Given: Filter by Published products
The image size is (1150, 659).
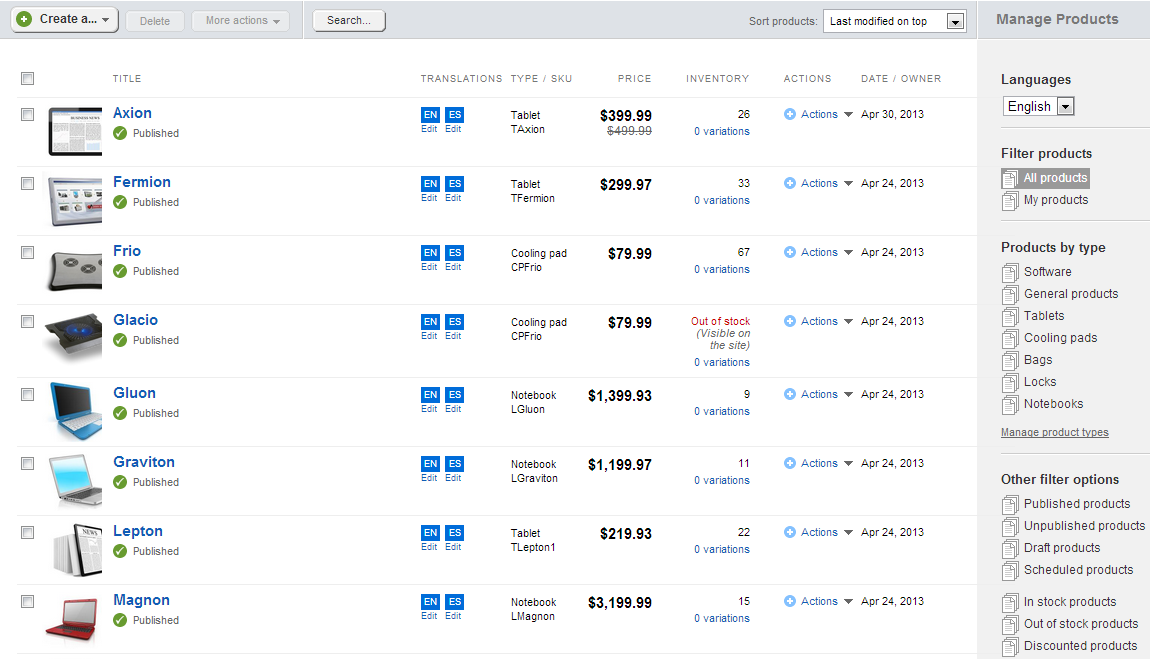Looking at the screenshot, I should pos(1076,504).
